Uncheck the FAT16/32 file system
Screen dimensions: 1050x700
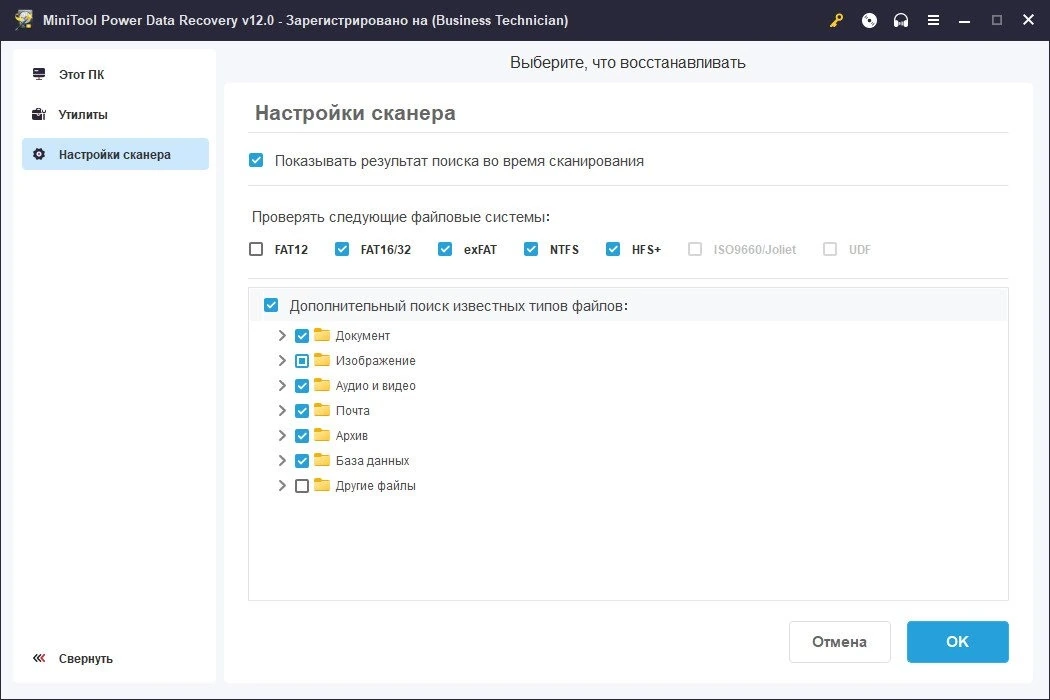click(x=342, y=249)
